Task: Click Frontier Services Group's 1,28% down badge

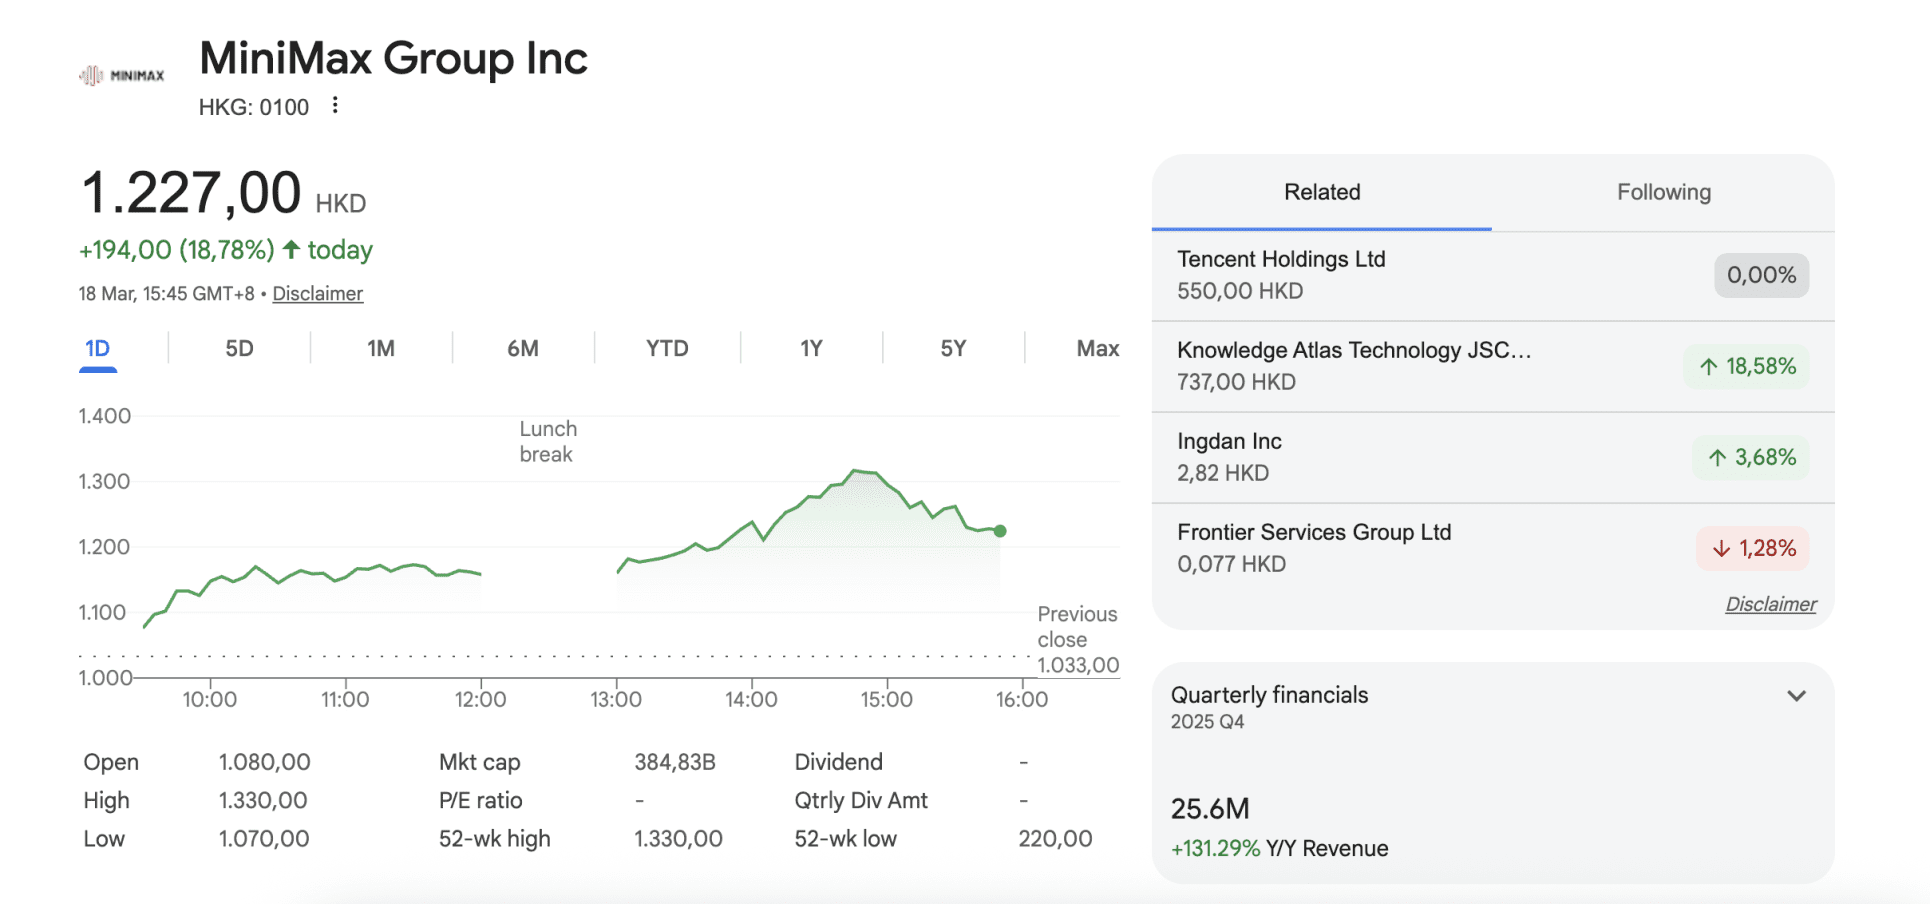Action: (1753, 549)
